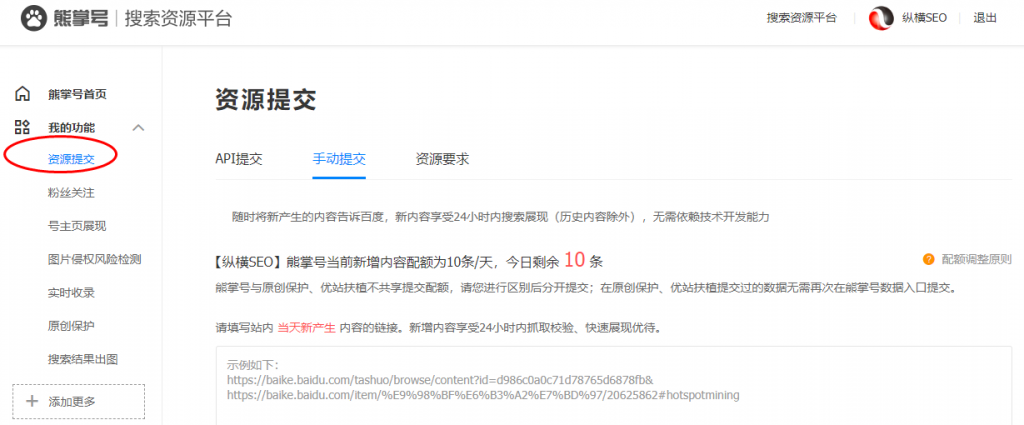The width and height of the screenshot is (1024, 425).
Task: Click the 熊掌号与原创保护 quota note text
Action: [x=586, y=288]
